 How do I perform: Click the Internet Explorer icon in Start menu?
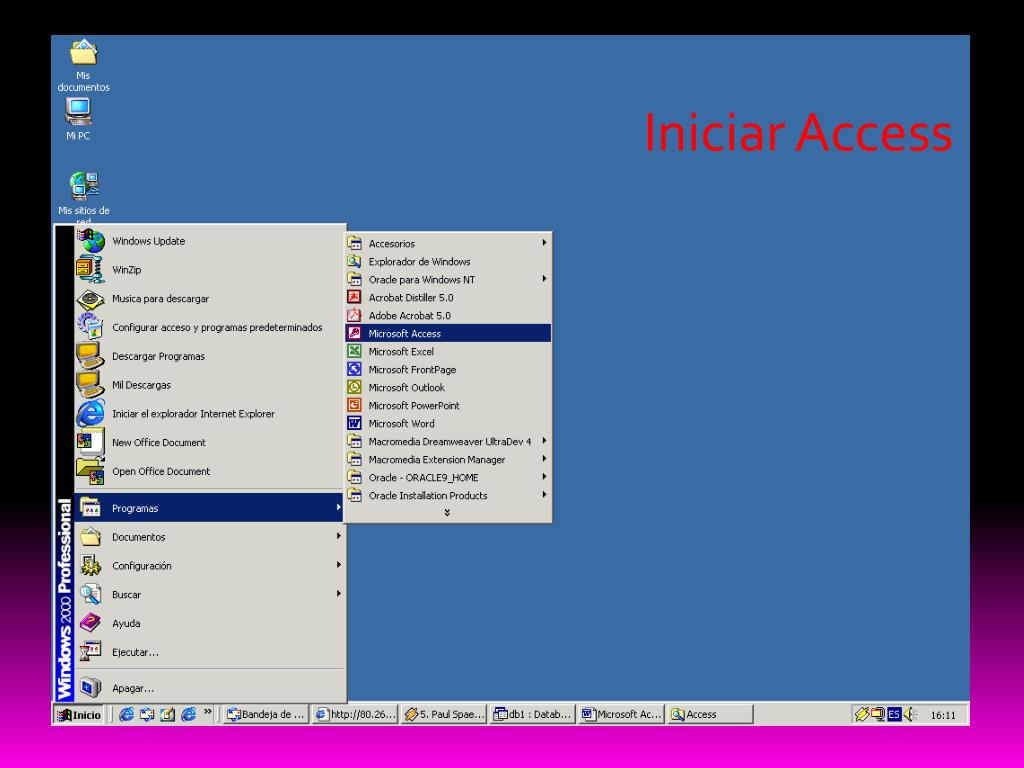coord(90,413)
